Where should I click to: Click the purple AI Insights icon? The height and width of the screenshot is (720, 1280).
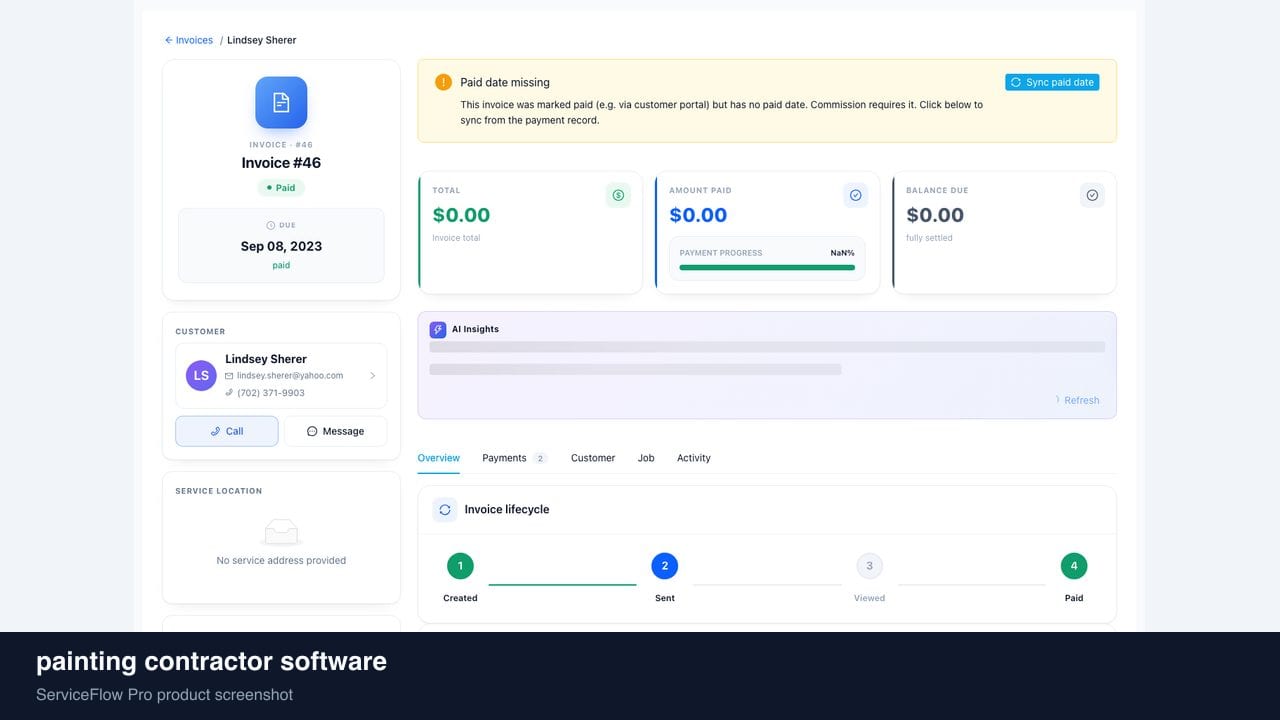point(438,329)
